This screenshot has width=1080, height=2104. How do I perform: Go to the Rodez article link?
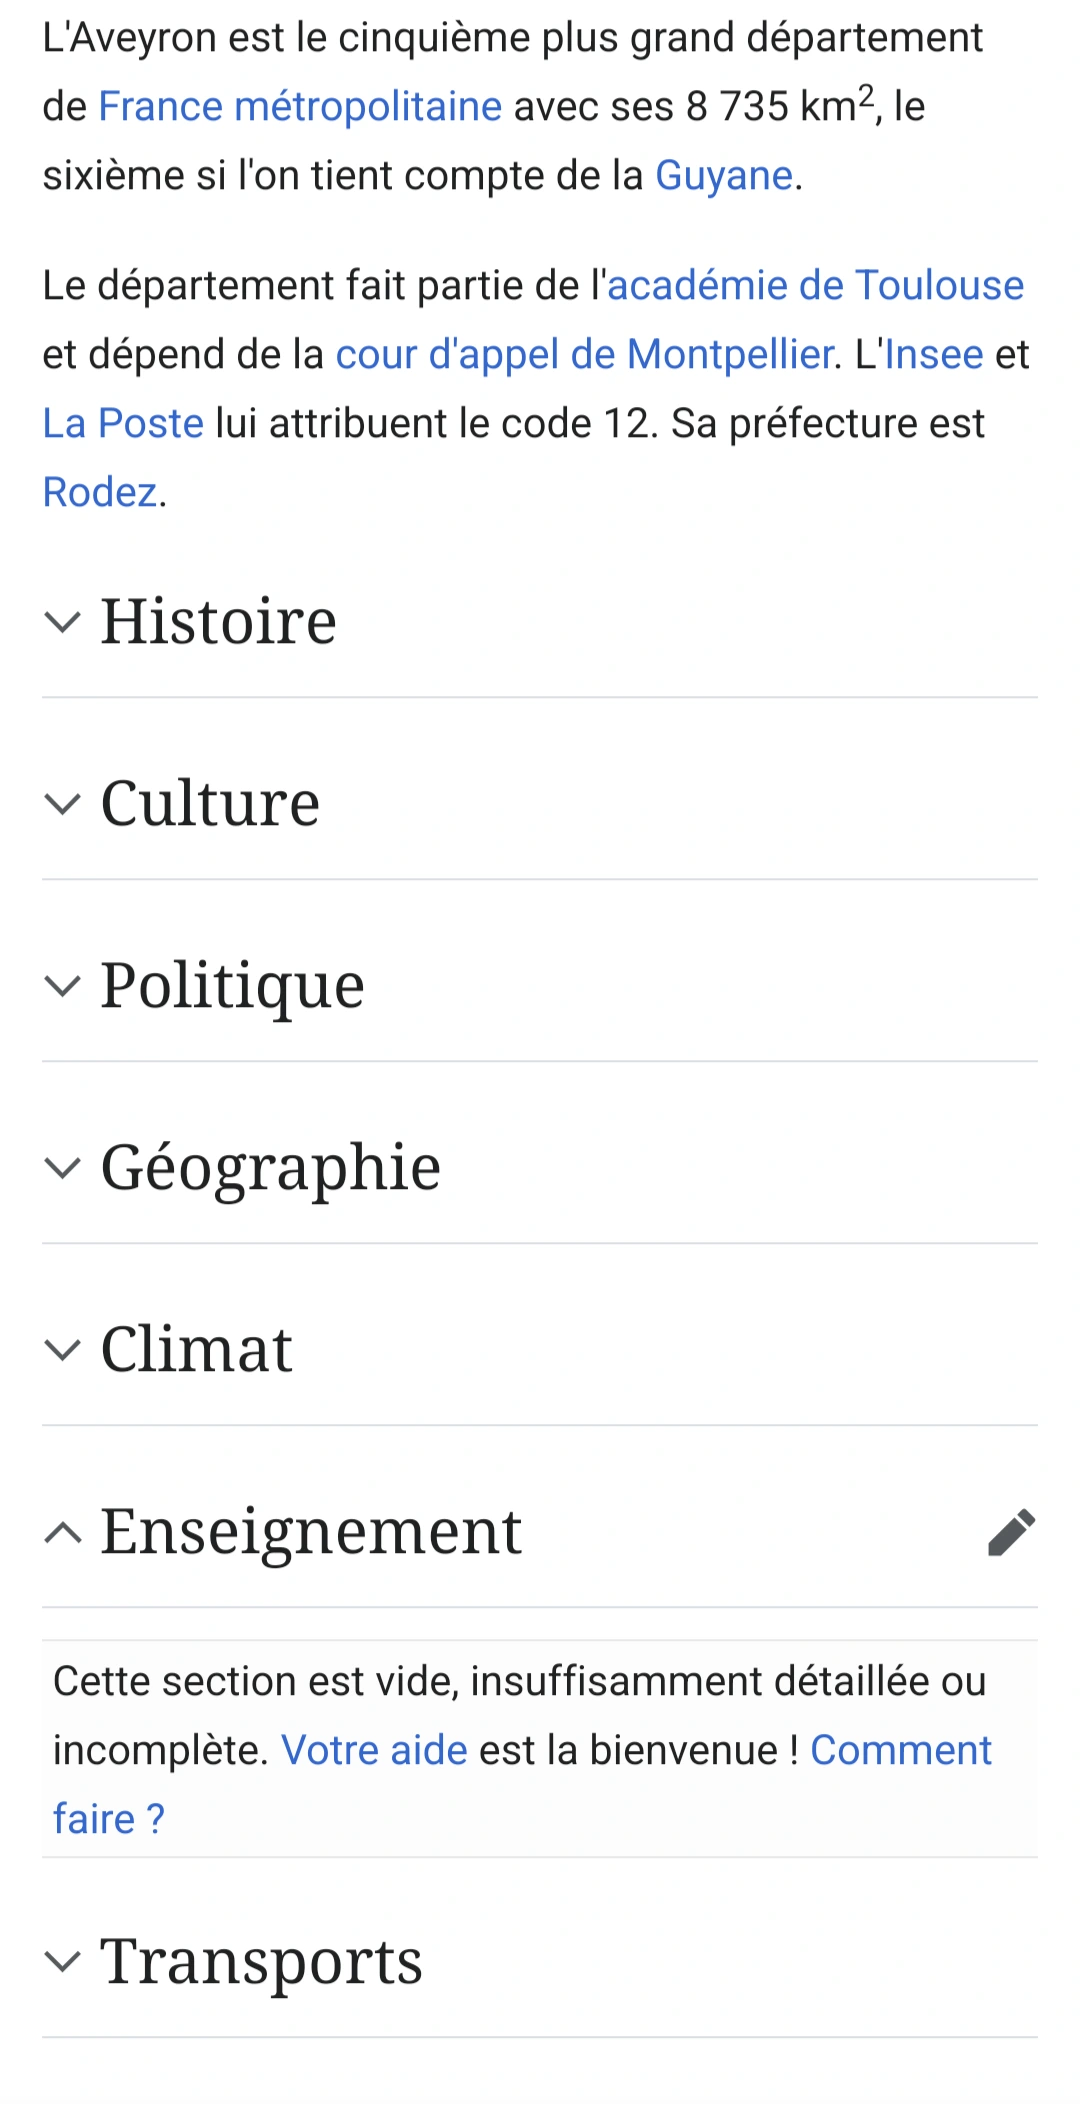[x=100, y=493]
